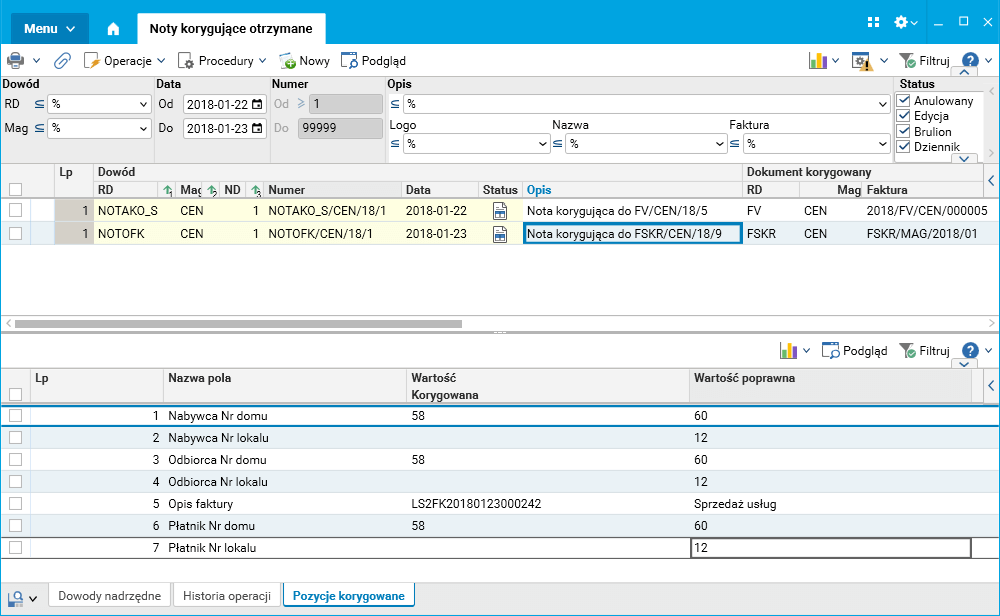Click the blue help question mark icon
The width and height of the screenshot is (1000, 616).
point(969,61)
